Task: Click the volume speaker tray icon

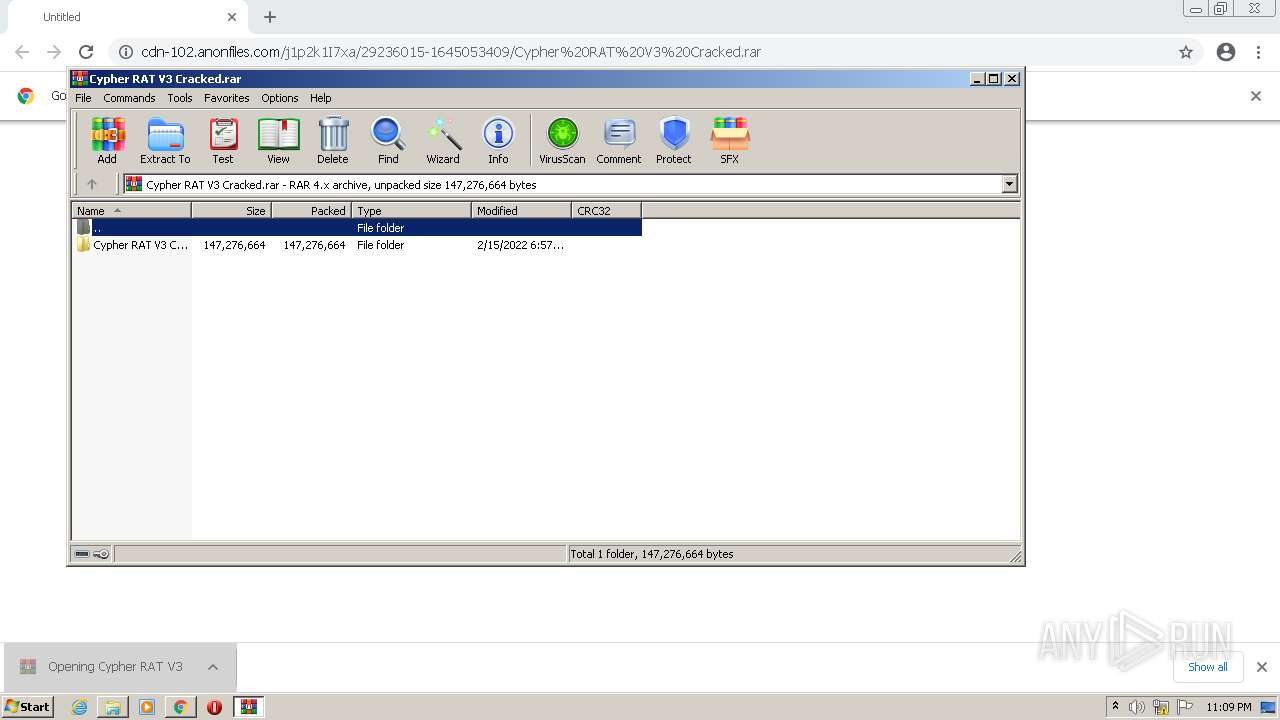Action: [1137, 707]
